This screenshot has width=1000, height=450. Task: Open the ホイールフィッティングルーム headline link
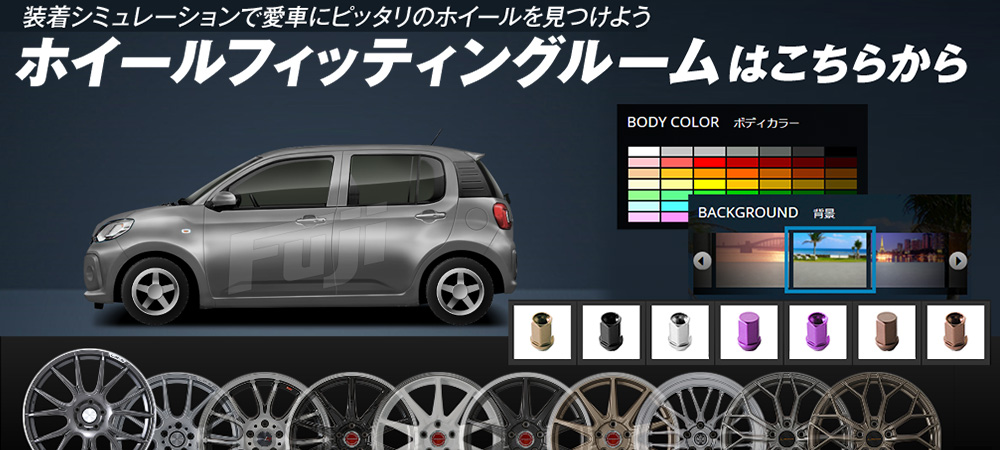[x=369, y=61]
